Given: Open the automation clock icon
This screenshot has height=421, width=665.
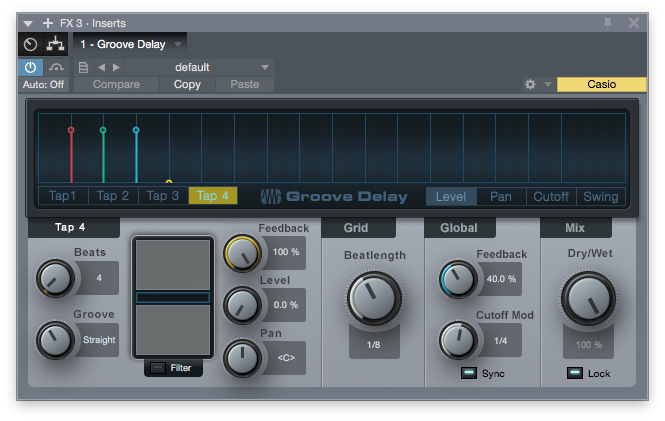Looking at the screenshot, I should [x=30, y=44].
